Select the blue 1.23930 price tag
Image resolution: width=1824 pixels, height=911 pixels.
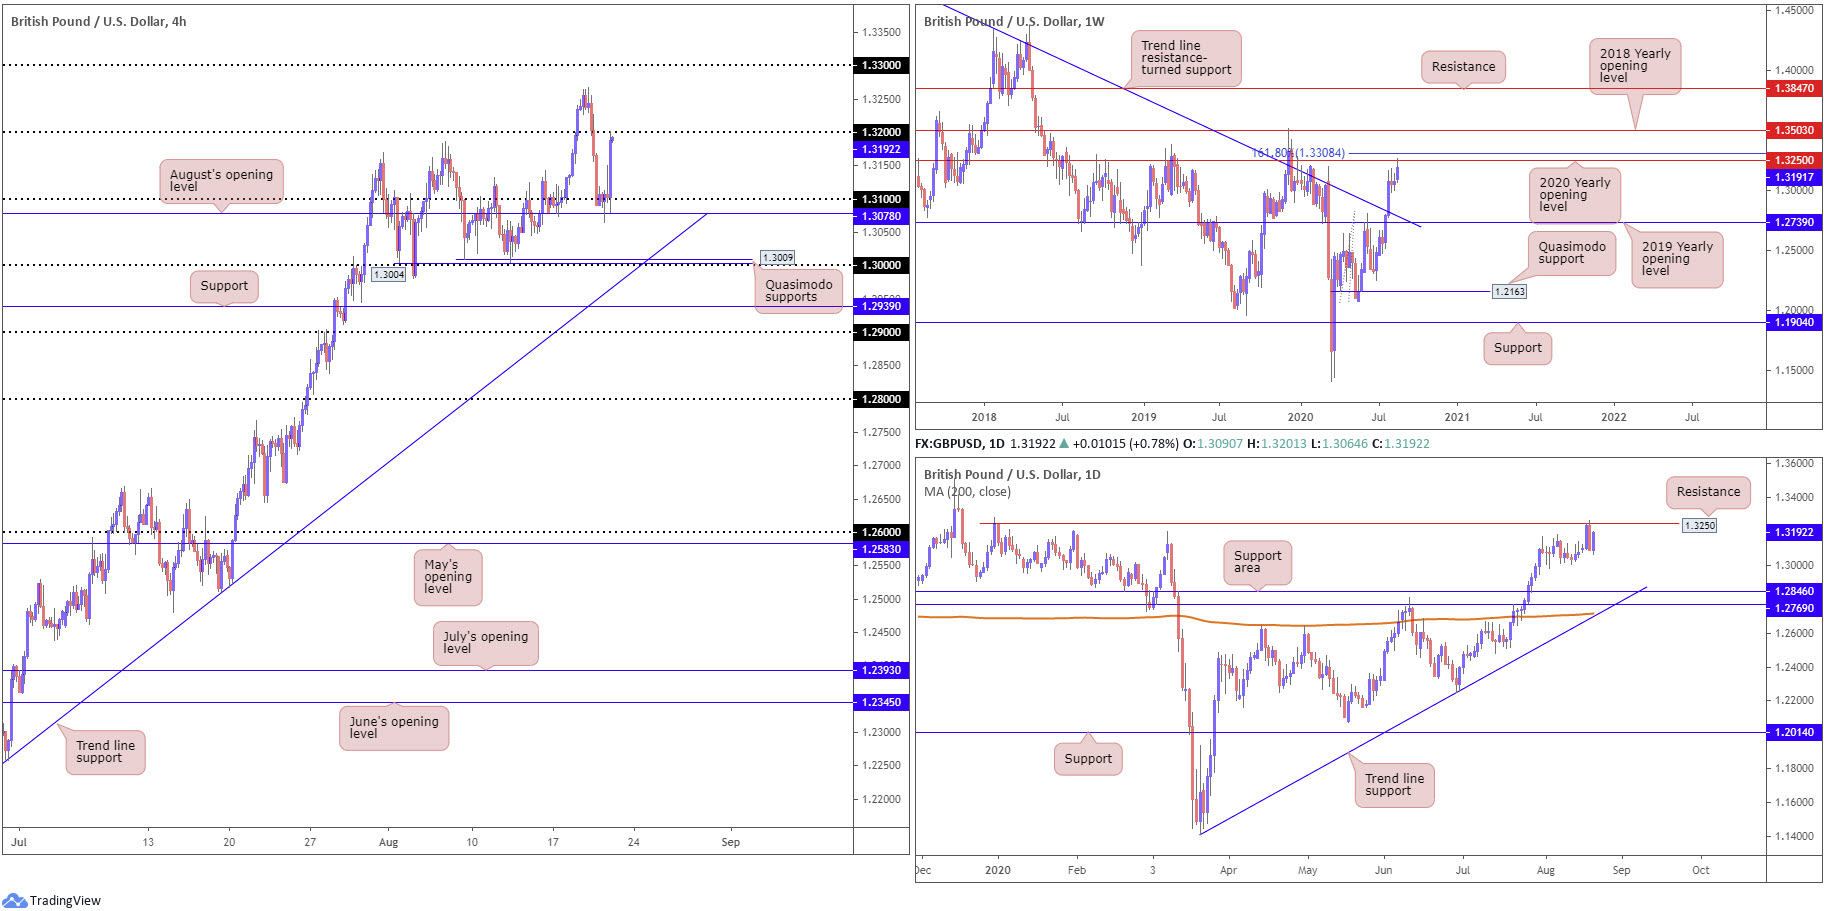point(881,670)
